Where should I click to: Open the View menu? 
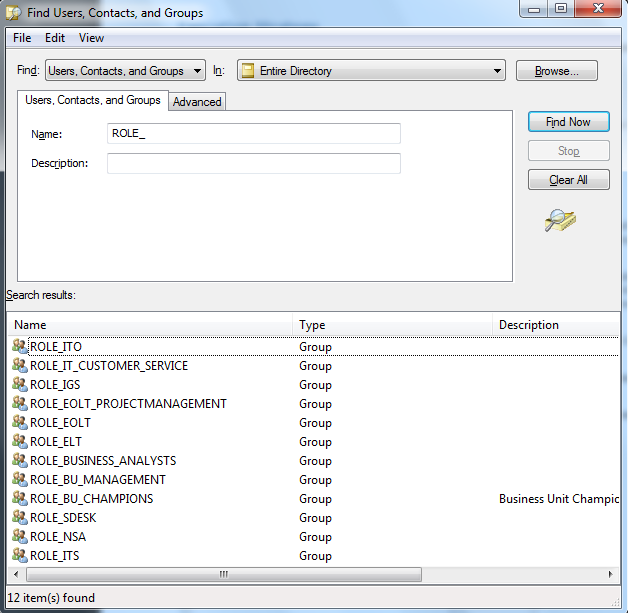coord(91,38)
